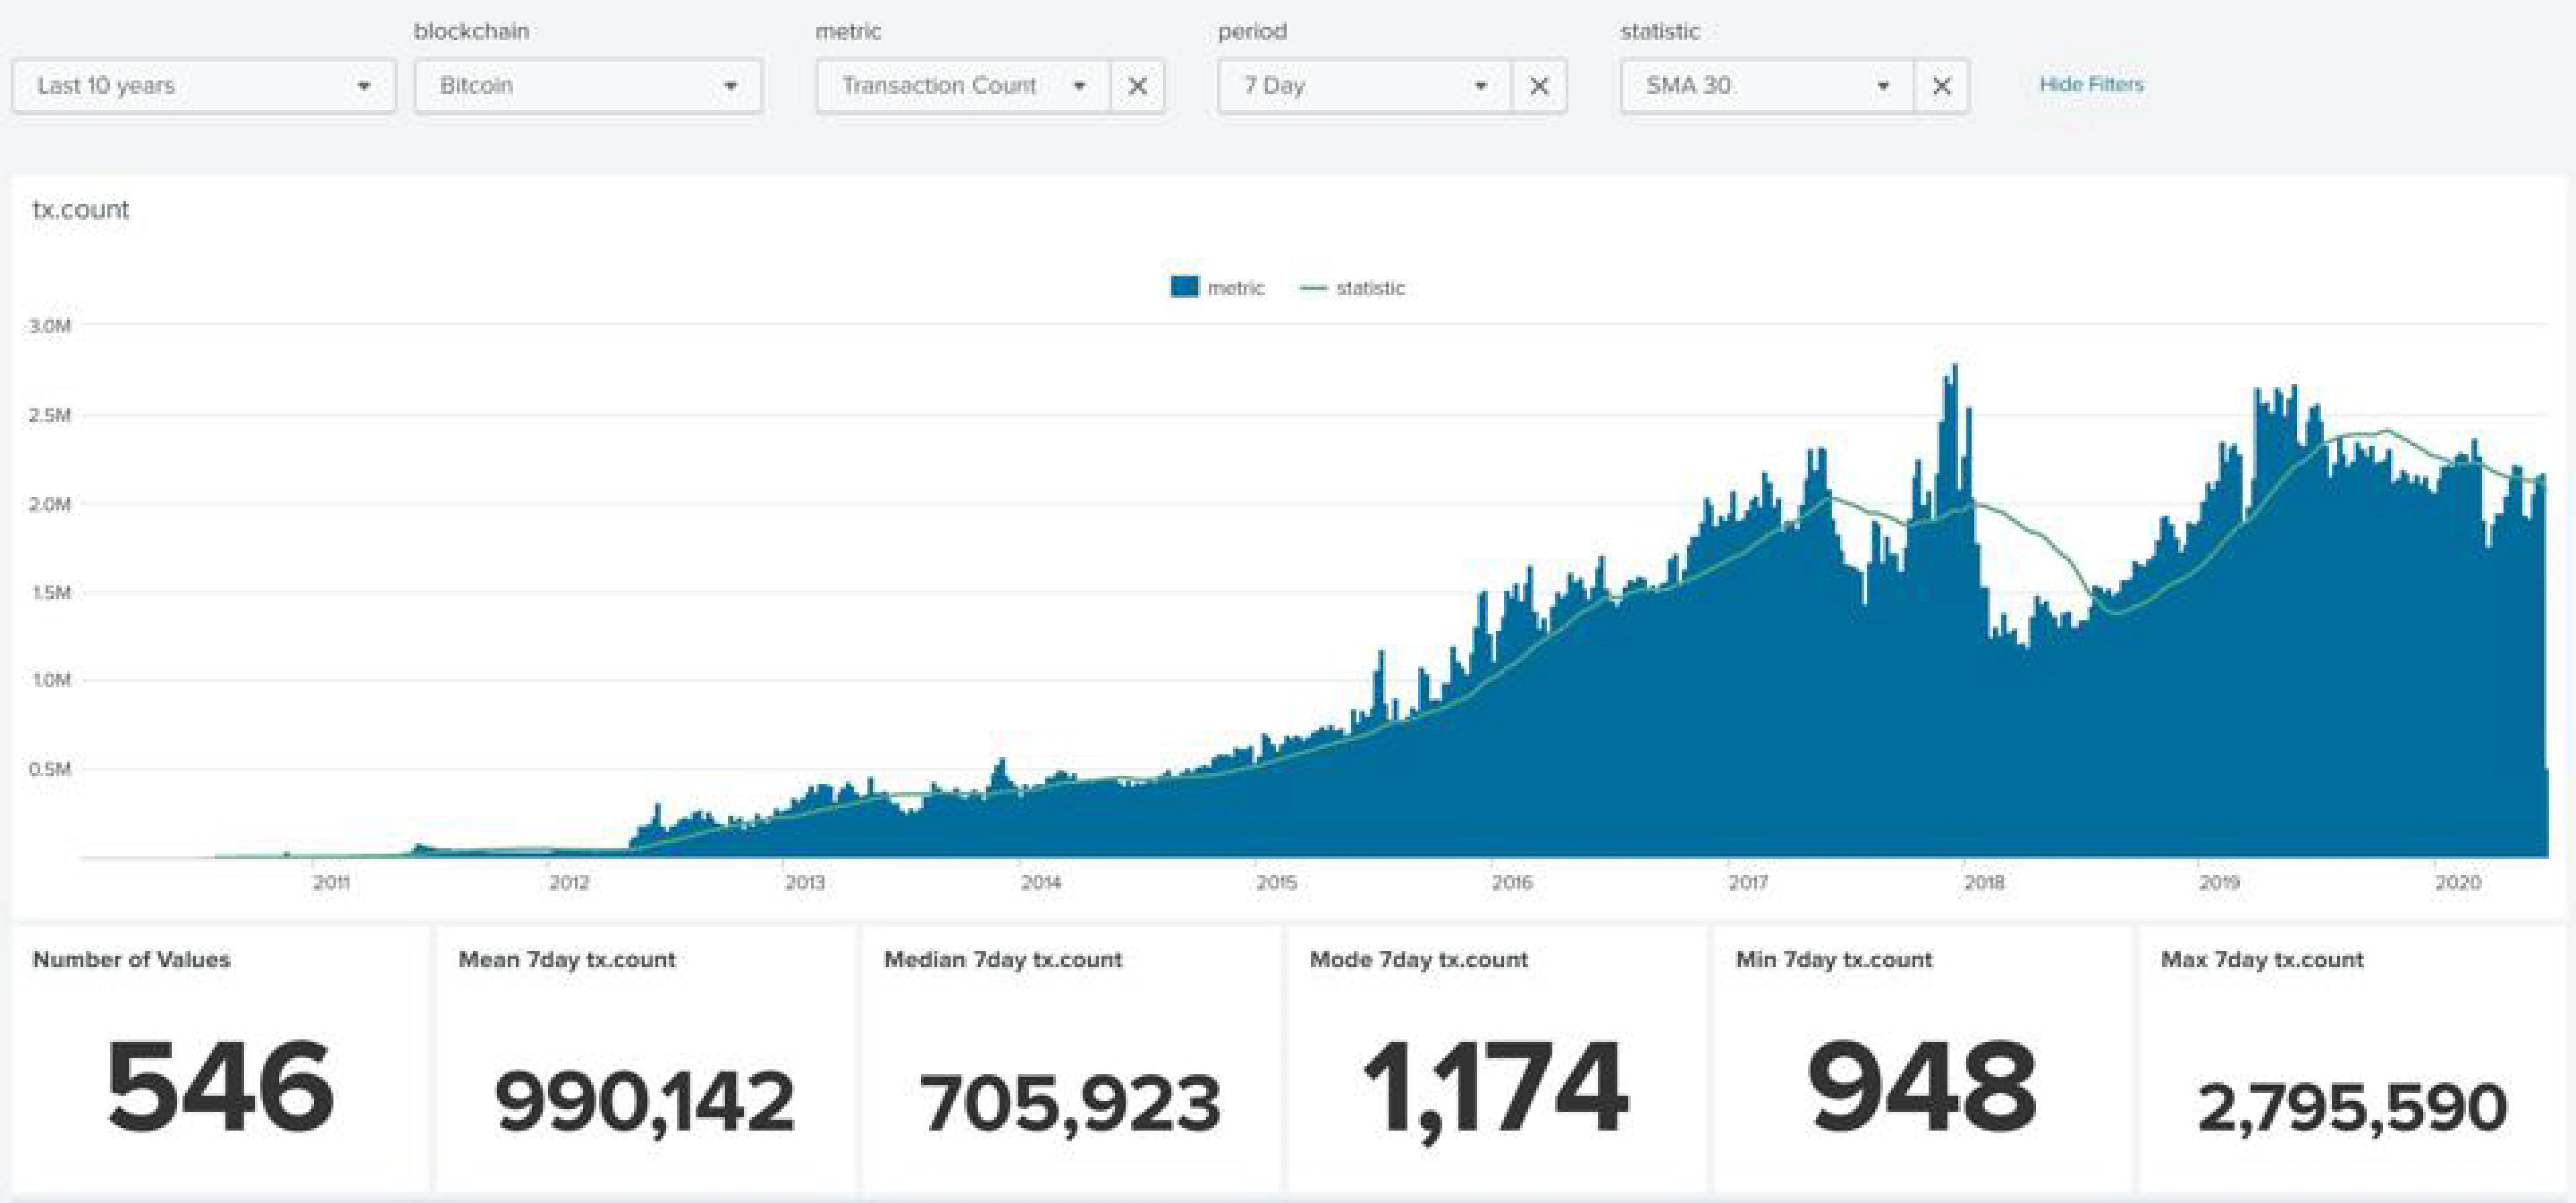Image resolution: width=2576 pixels, height=1203 pixels.
Task: Click the 'statistic' filter label above SMA 30
Action: (1660, 31)
